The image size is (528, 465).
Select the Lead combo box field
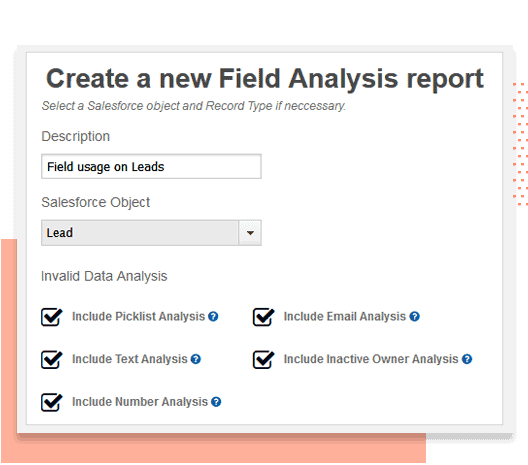click(x=151, y=233)
